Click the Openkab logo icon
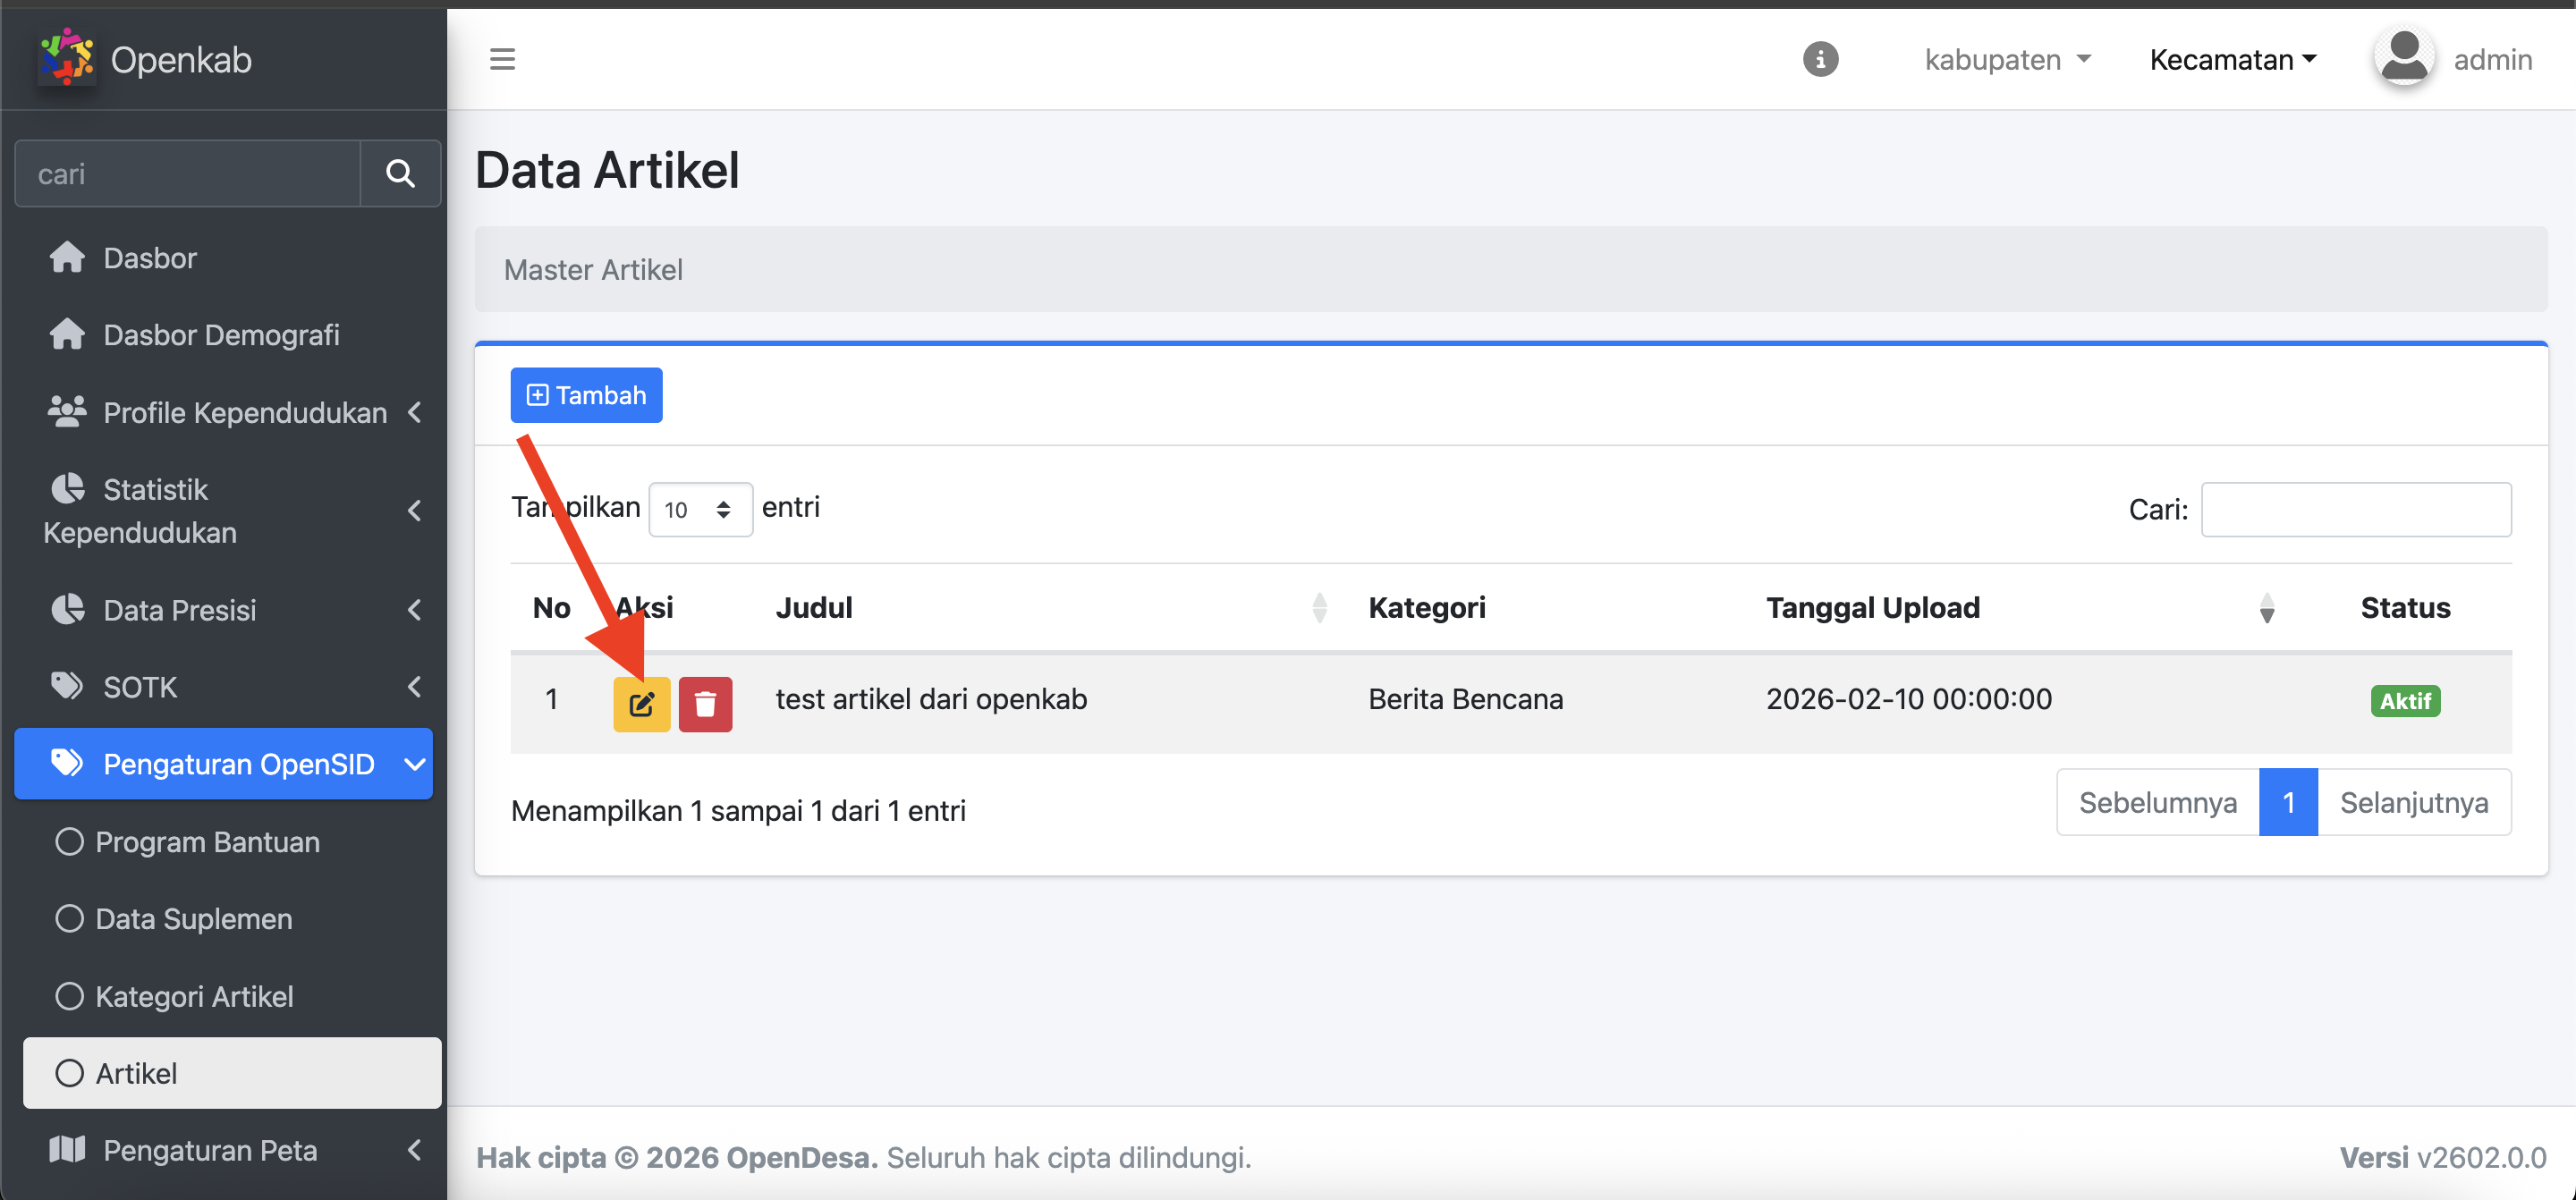The width and height of the screenshot is (2576, 1200). click(66, 58)
